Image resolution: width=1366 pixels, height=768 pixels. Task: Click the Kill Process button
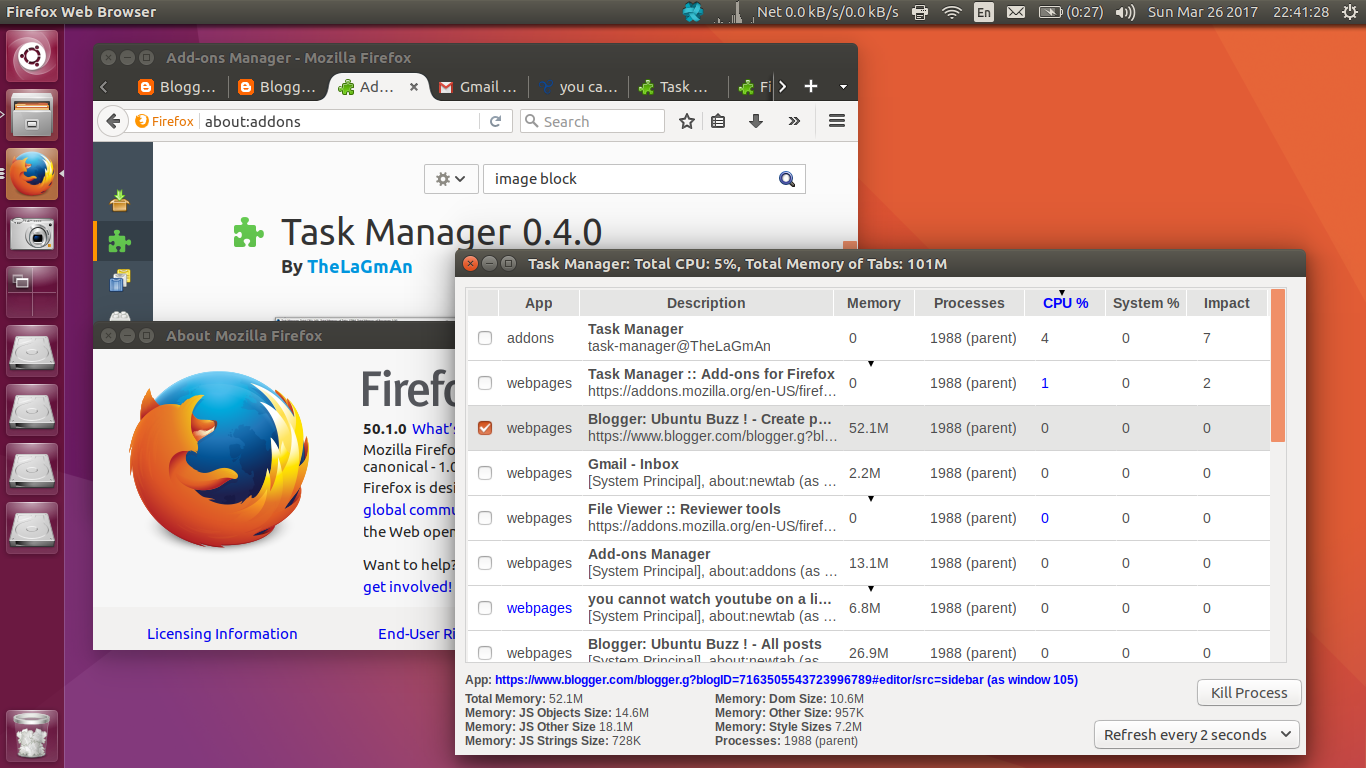(x=1249, y=693)
